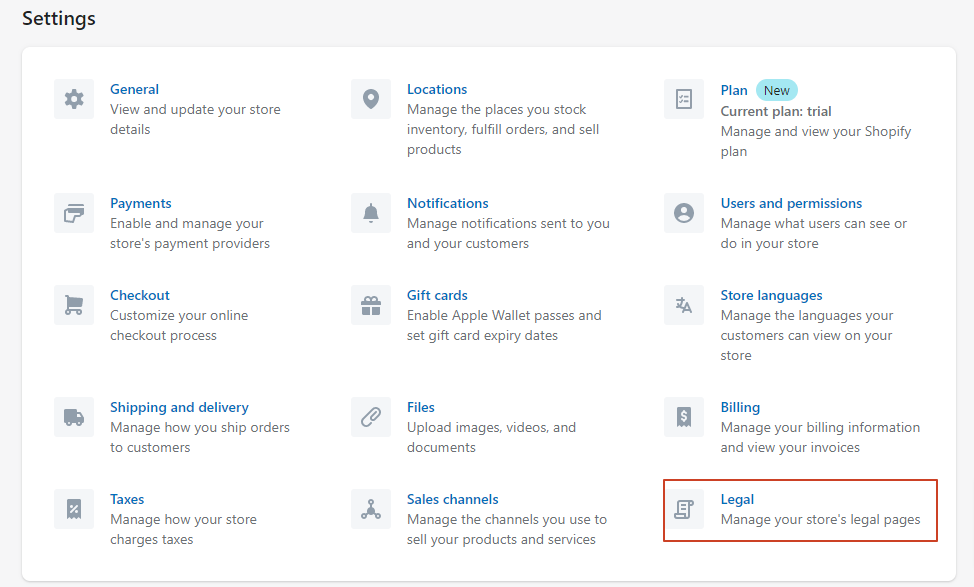
Task: Click the Plan checklist icon
Action: click(x=684, y=99)
